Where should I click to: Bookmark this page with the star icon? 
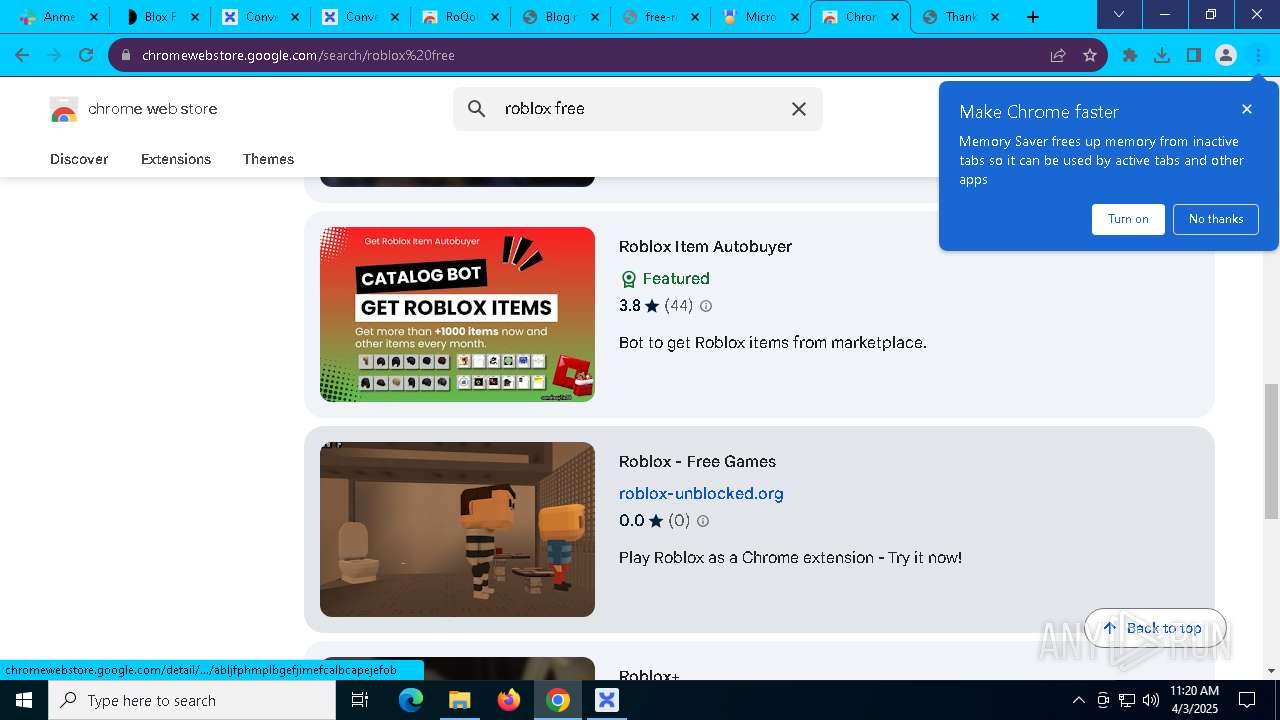click(1090, 55)
